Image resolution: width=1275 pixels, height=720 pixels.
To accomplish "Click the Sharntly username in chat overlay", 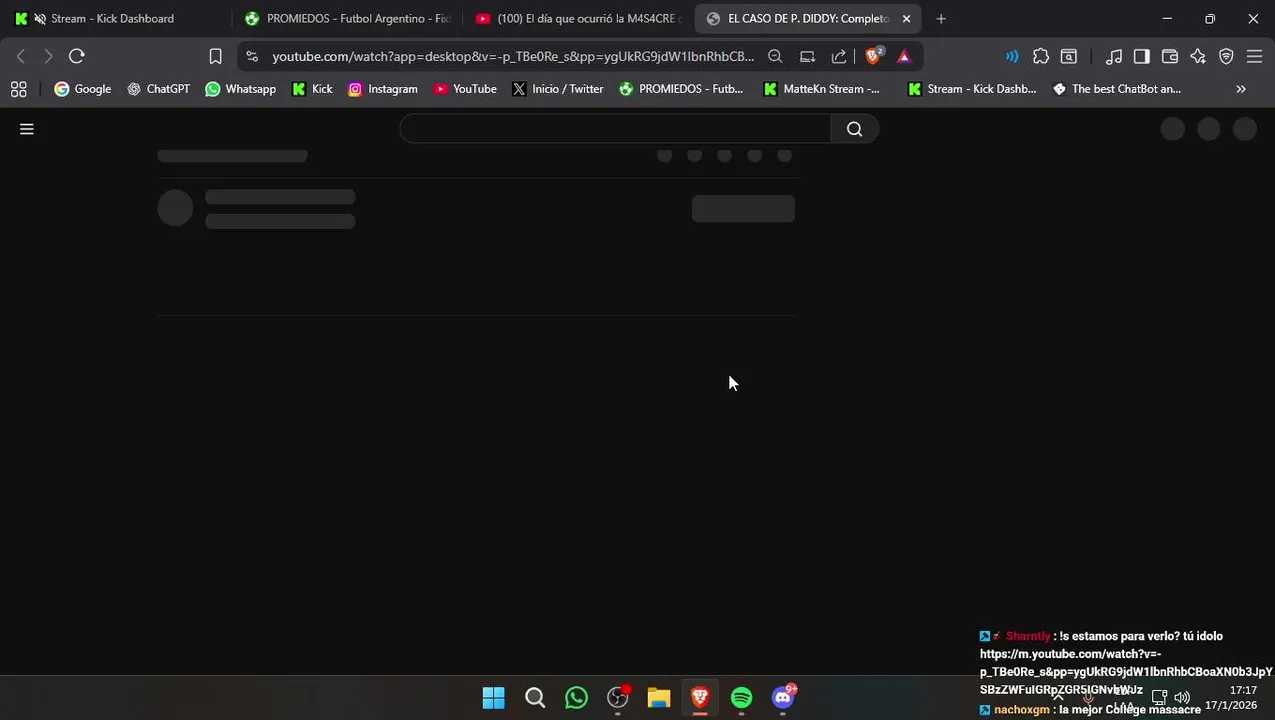I will [1028, 636].
